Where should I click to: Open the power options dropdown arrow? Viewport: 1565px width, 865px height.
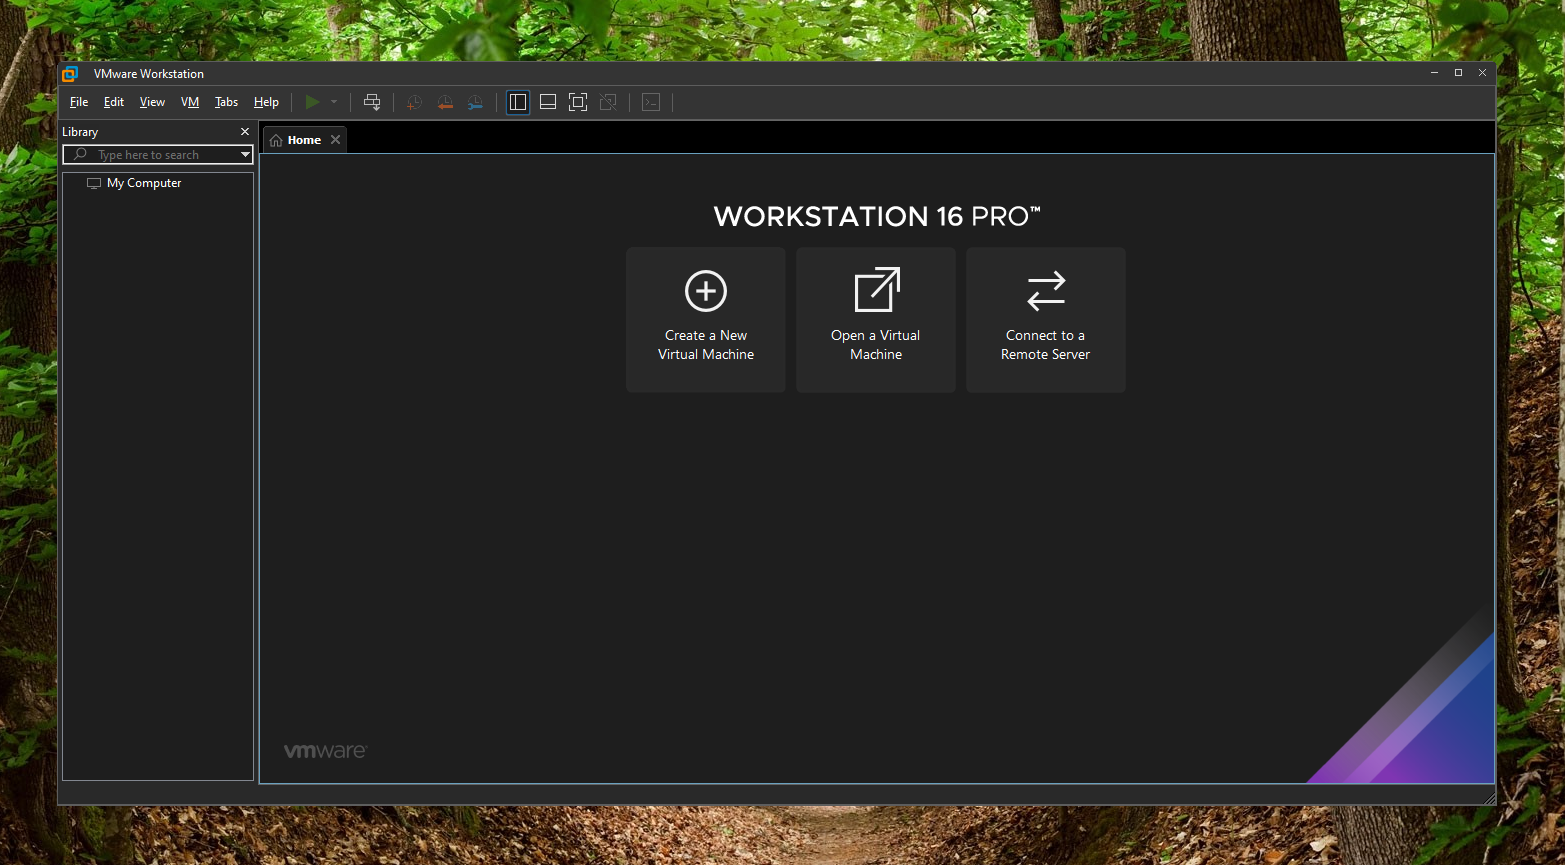[333, 101]
